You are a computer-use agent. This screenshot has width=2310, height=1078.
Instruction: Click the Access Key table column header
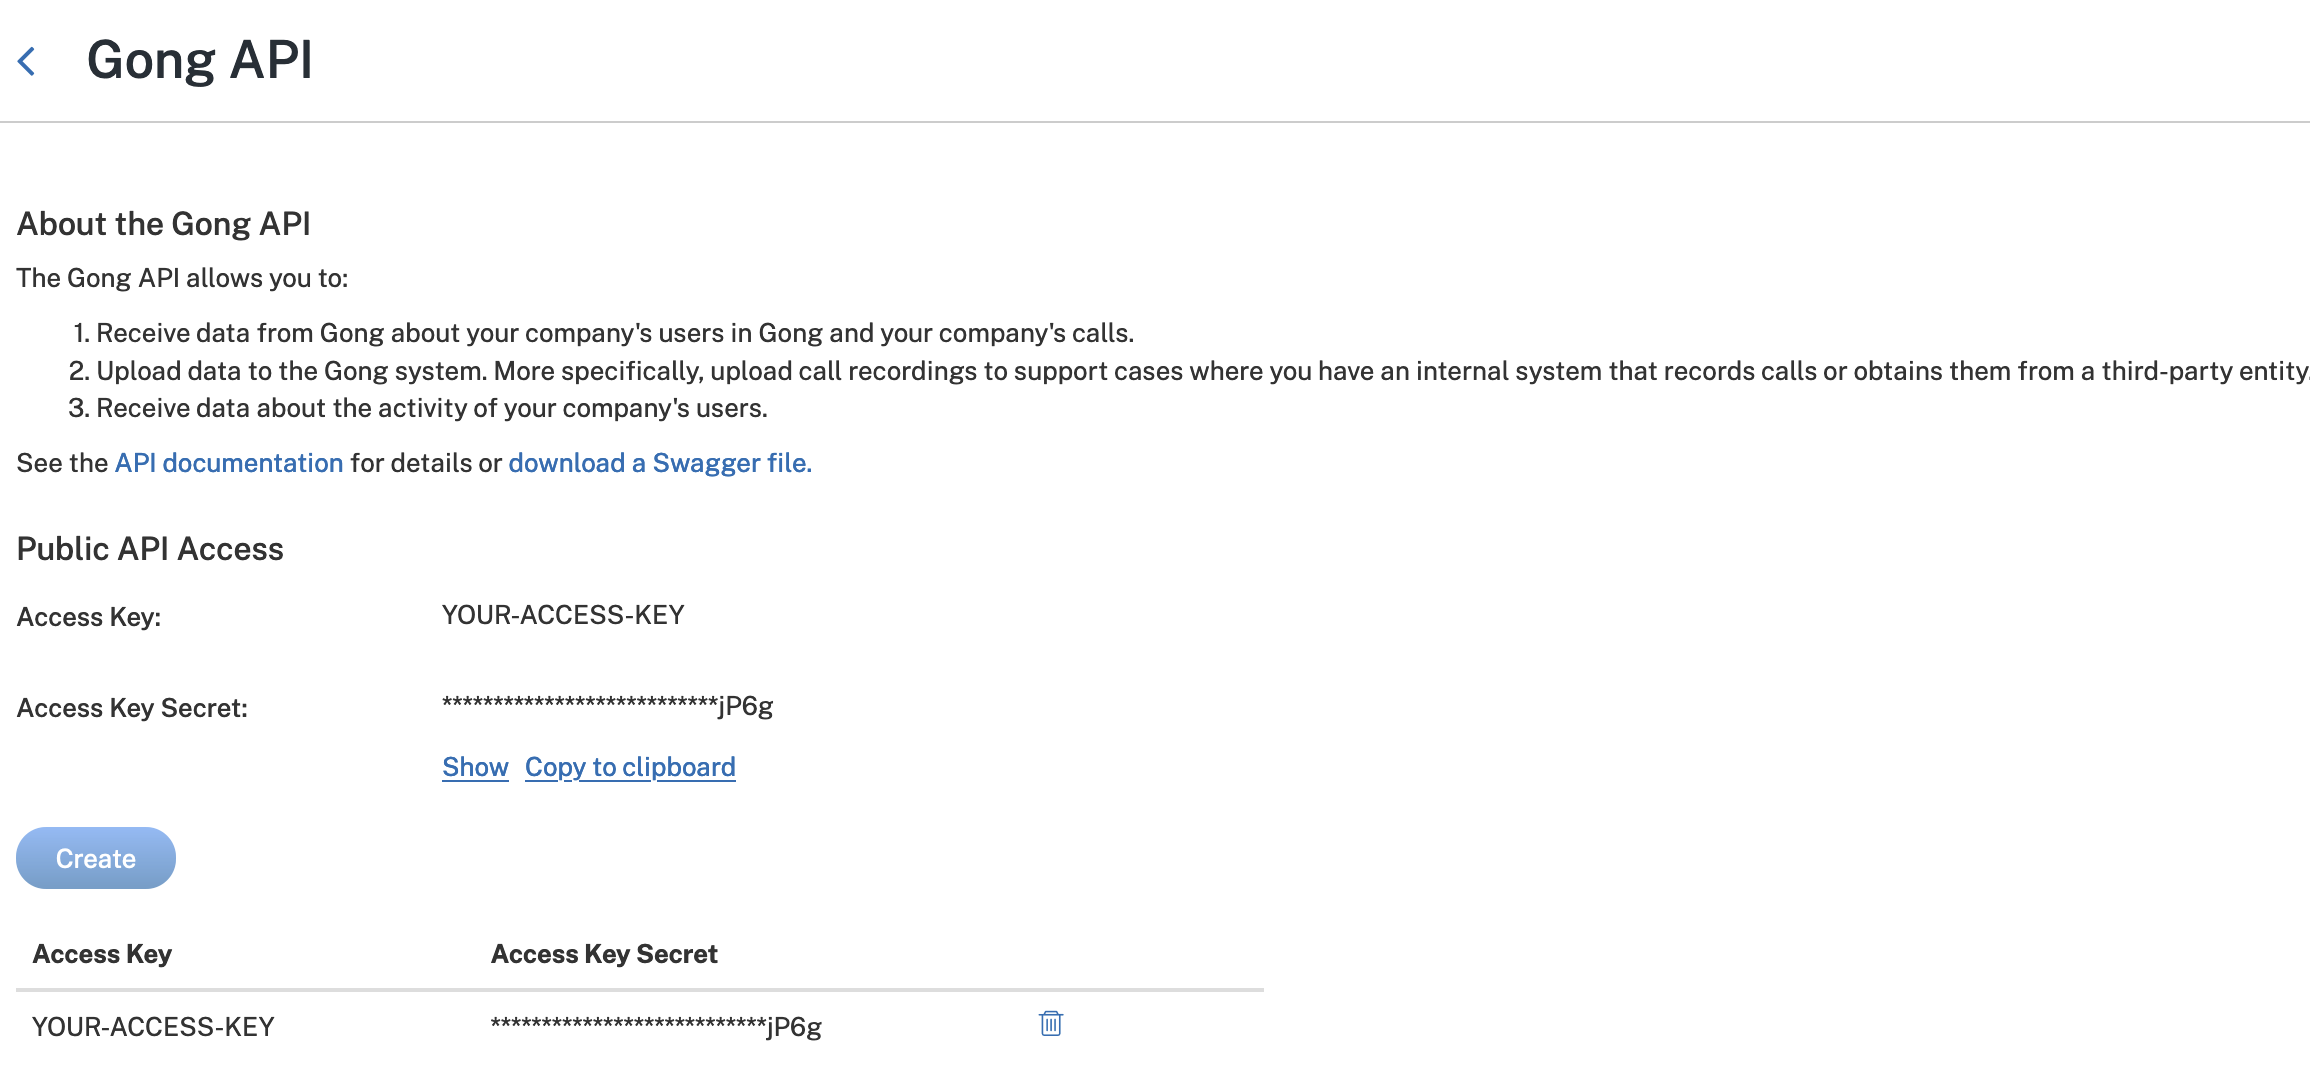coord(102,954)
